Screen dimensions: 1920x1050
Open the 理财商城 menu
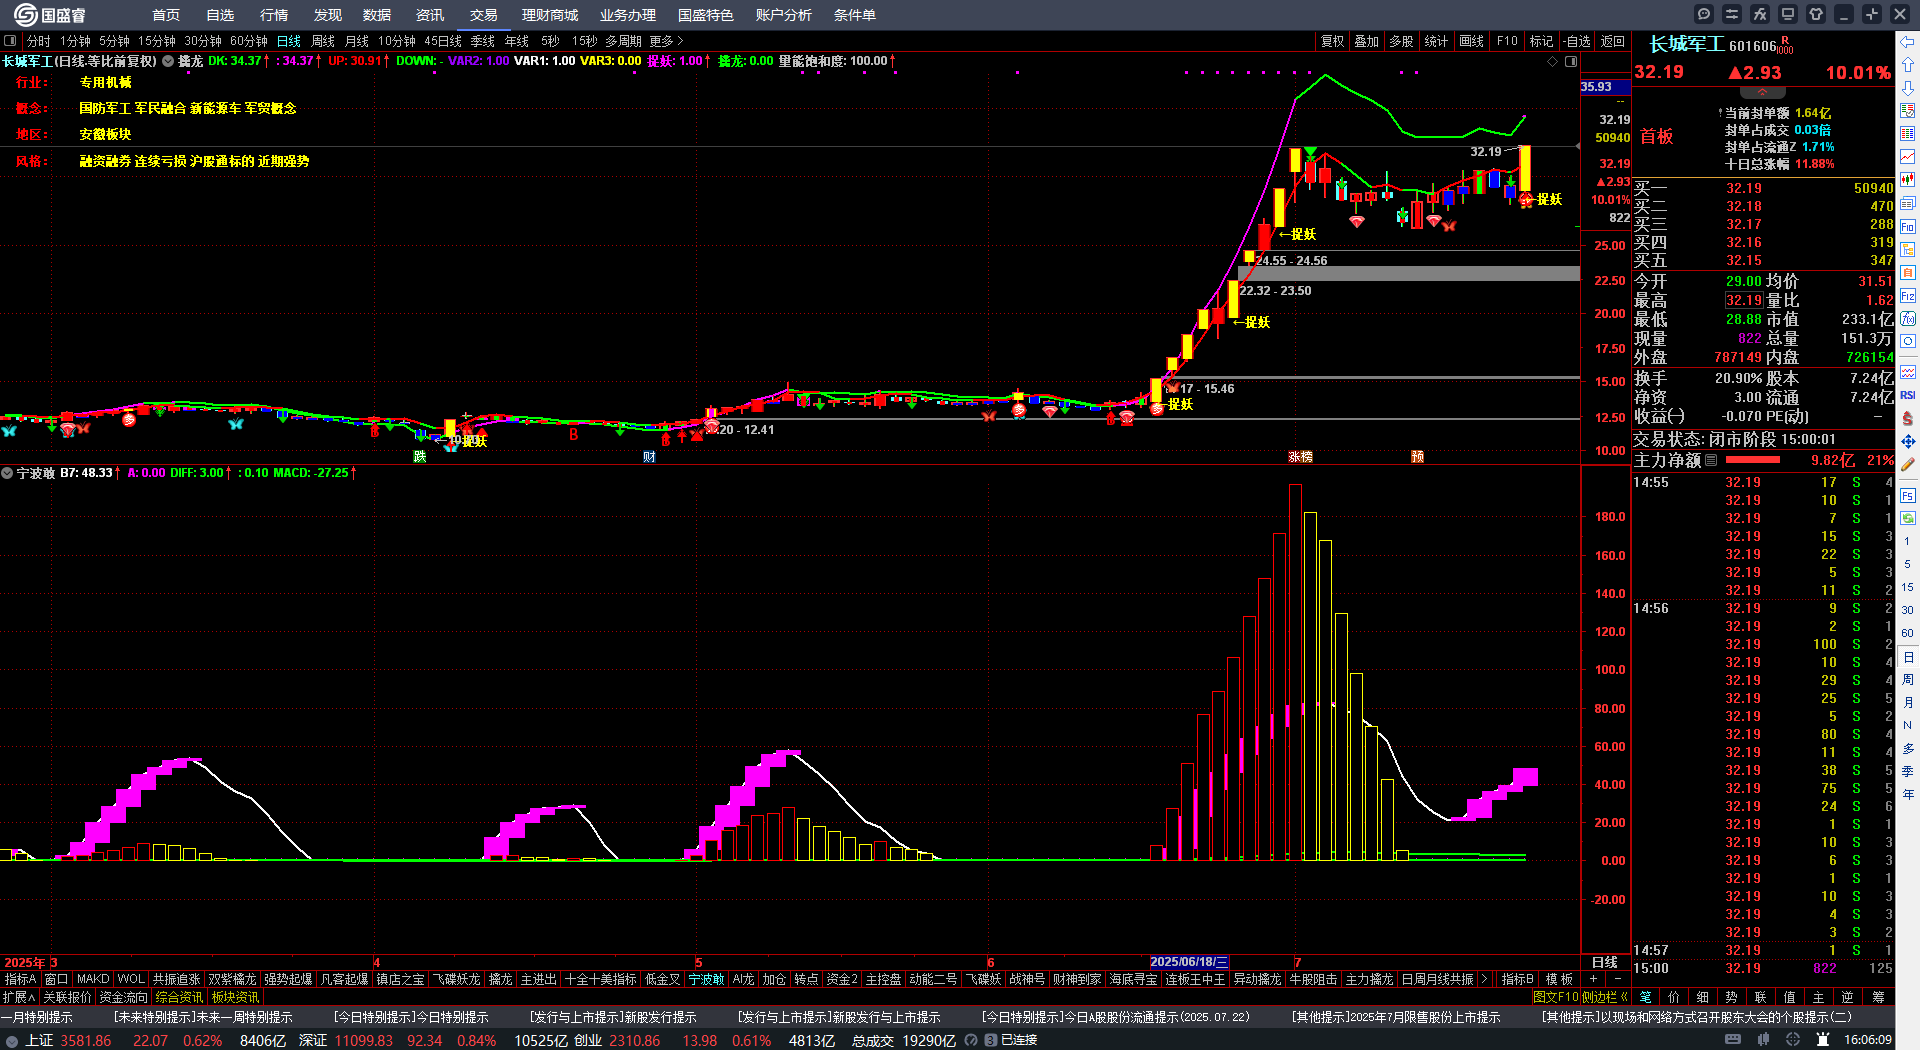click(x=550, y=15)
